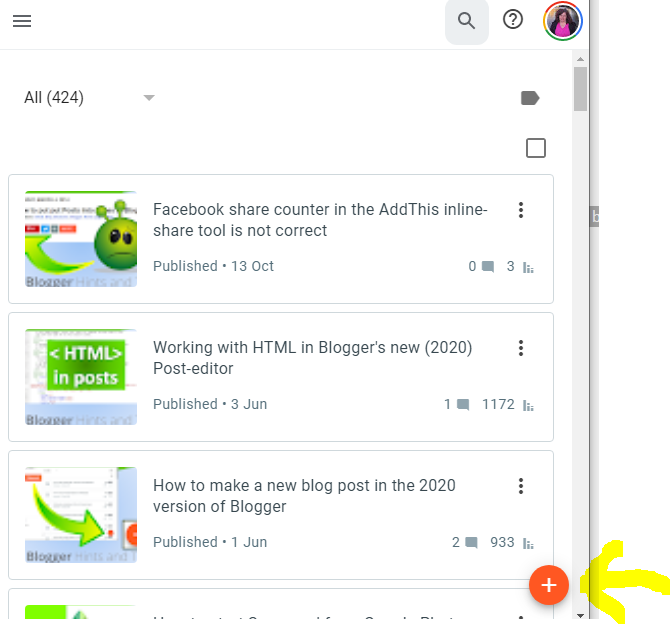Click the stats bar icon on the 13 Oct post
Screen dimensions: 670x624
click(x=529, y=268)
